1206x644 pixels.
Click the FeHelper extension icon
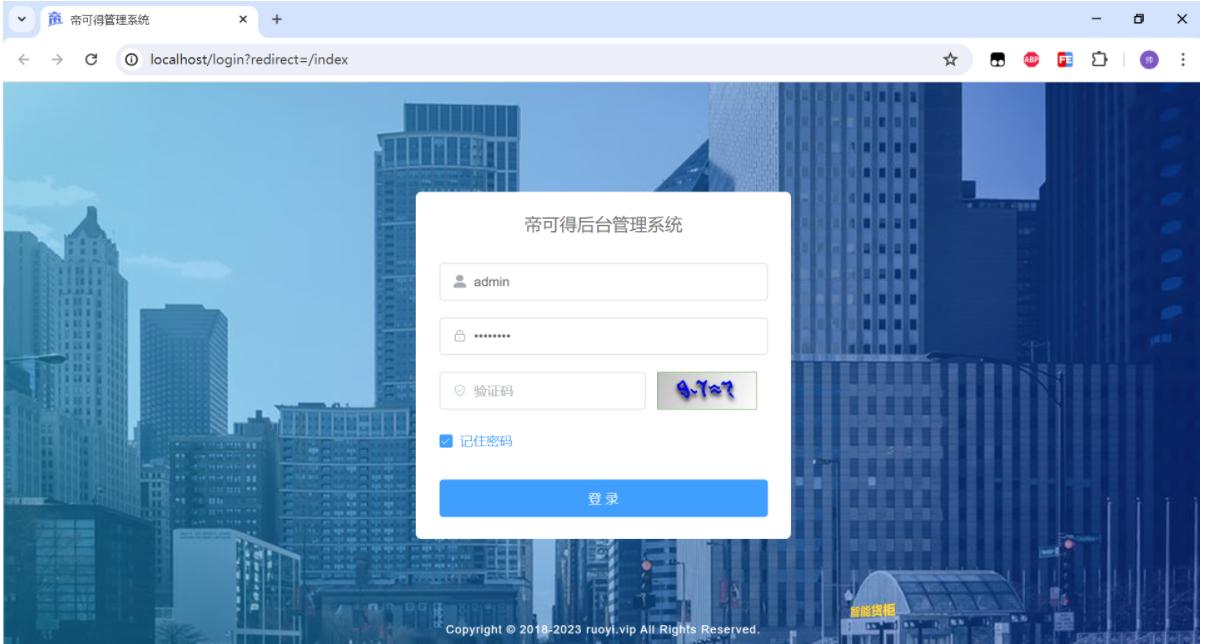[x=1065, y=59]
